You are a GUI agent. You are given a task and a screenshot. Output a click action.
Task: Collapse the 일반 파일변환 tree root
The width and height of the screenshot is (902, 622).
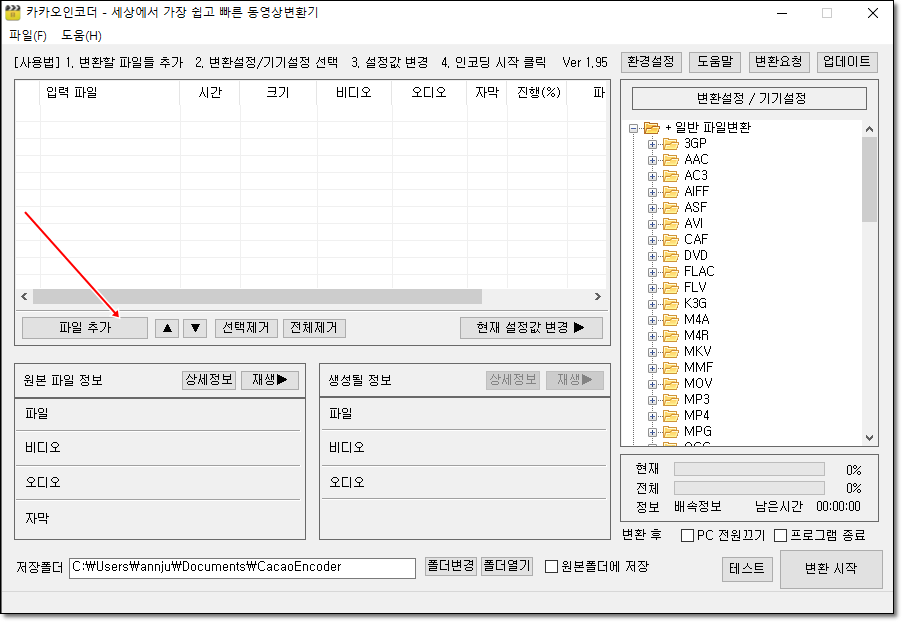(633, 128)
